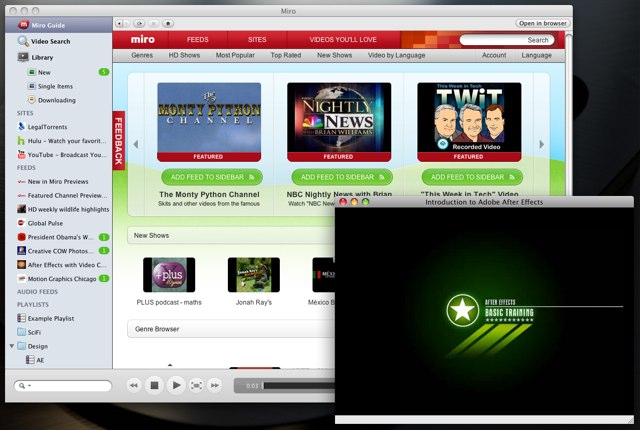640x430 pixels.
Task: Open YouTube site in sidebar
Action: click(58, 155)
